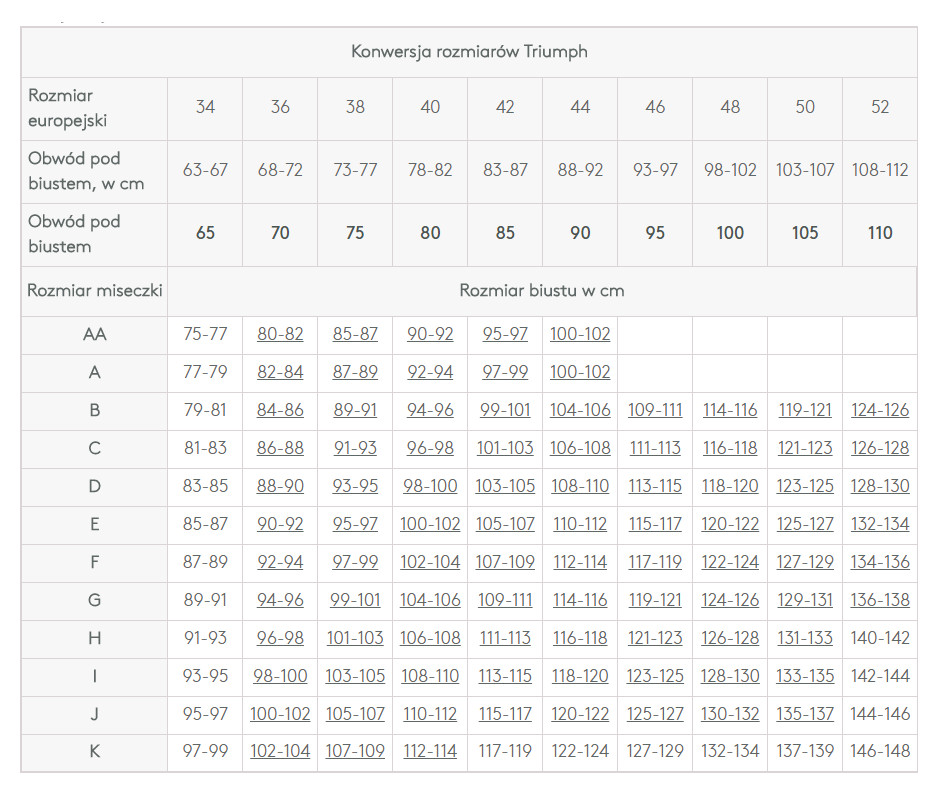This screenshot has width=943, height=786.
Task: Click the 'Konwersja rozmiarów Triumph' table title
Action: tap(469, 52)
